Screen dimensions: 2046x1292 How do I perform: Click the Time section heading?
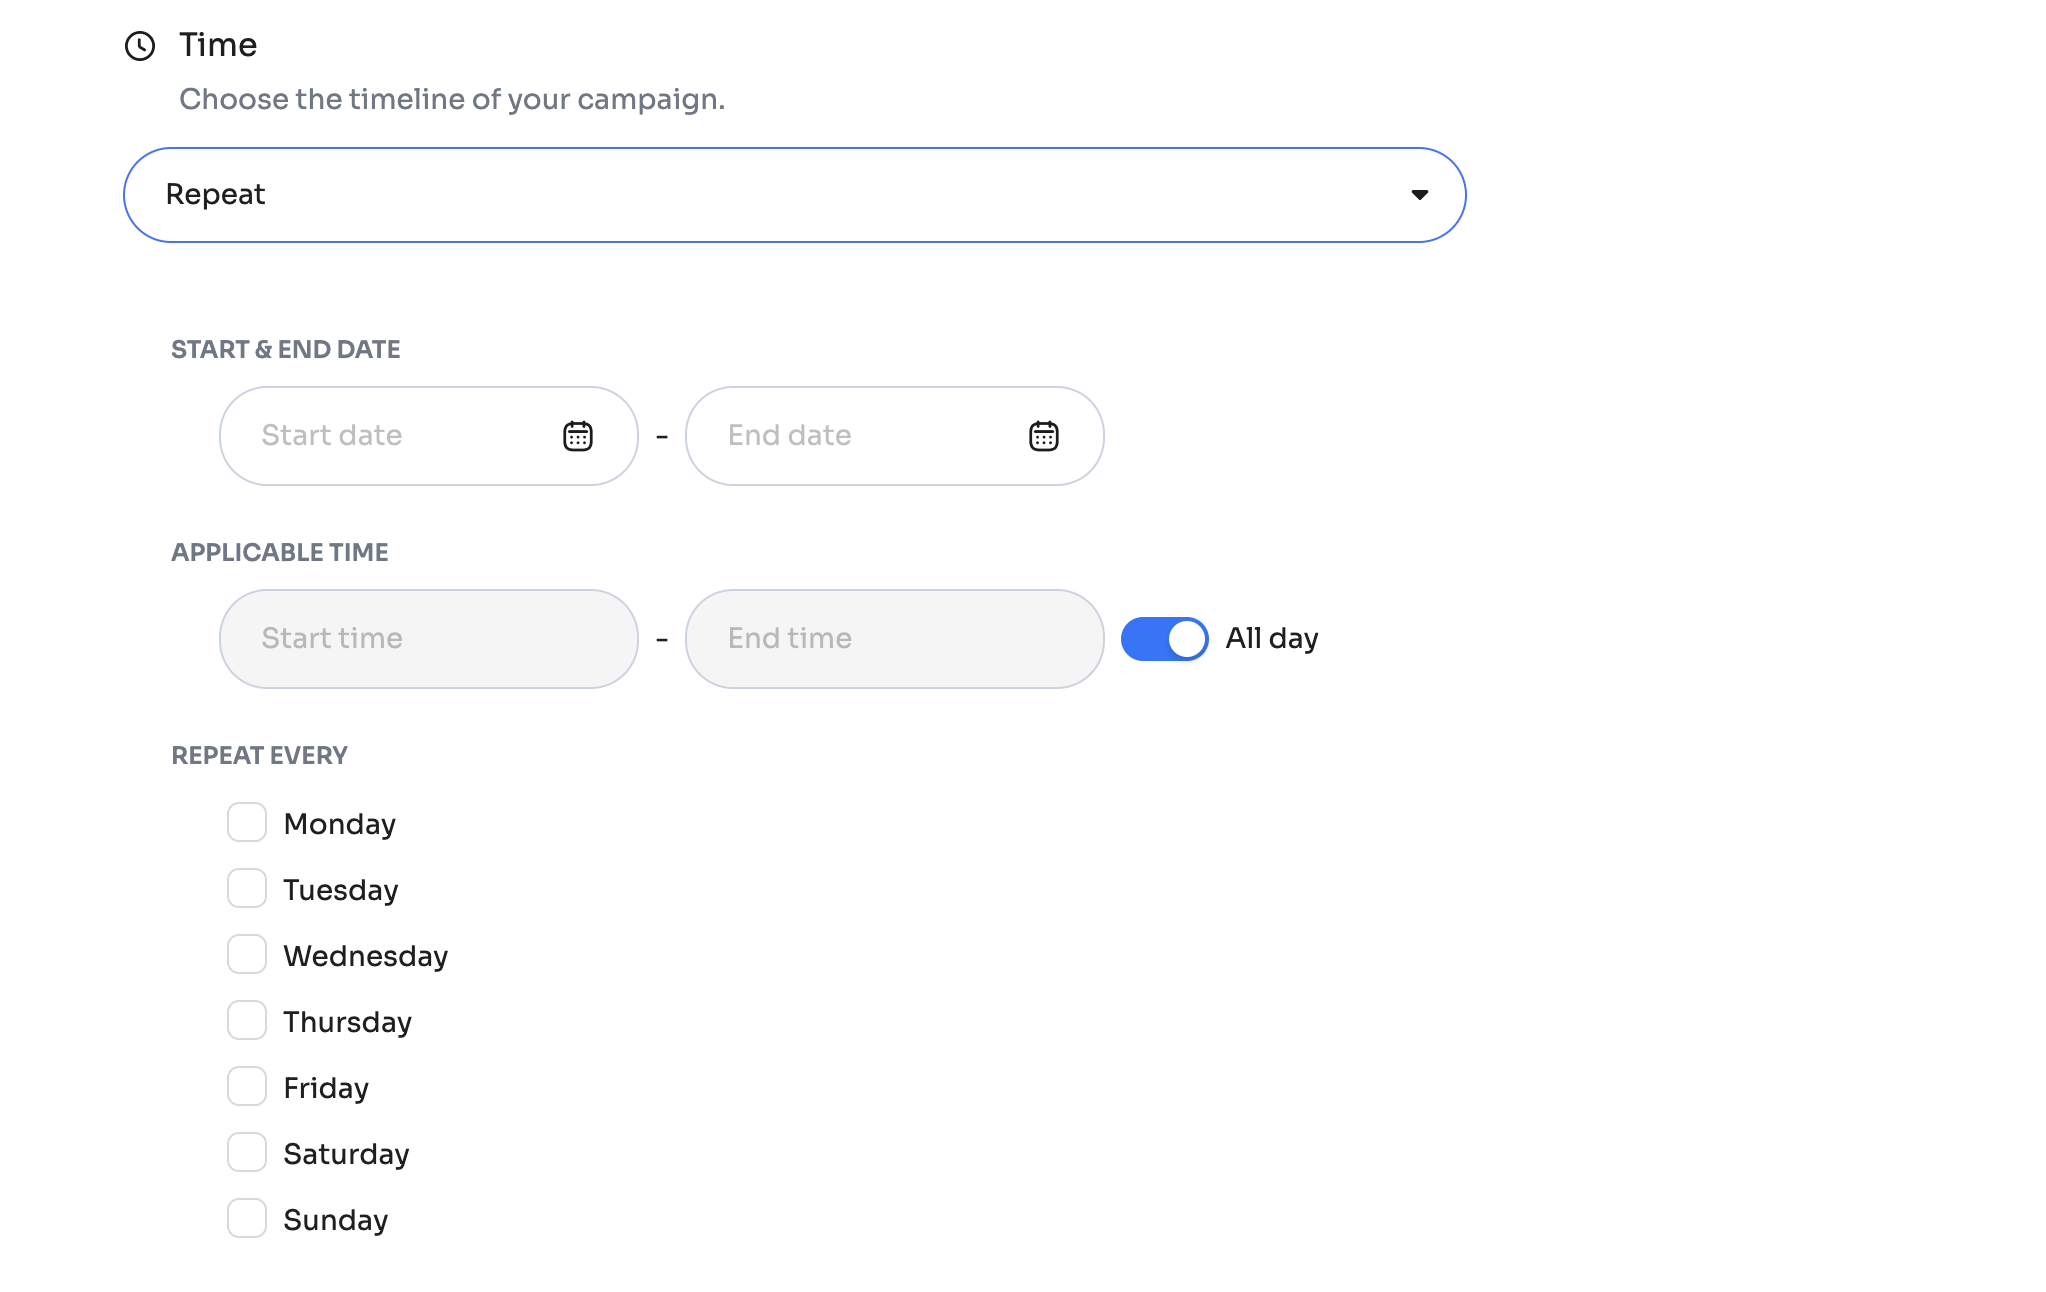[x=218, y=45]
